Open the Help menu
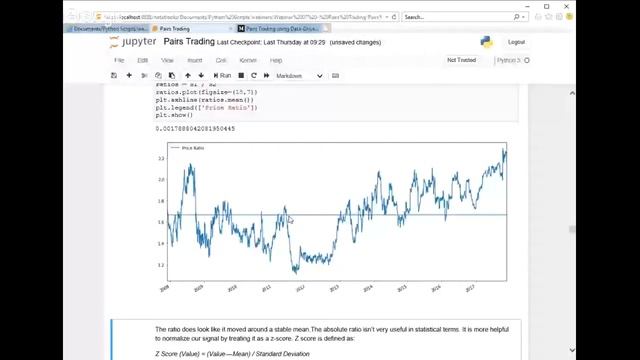The width and height of the screenshot is (640, 360). tap(276, 60)
